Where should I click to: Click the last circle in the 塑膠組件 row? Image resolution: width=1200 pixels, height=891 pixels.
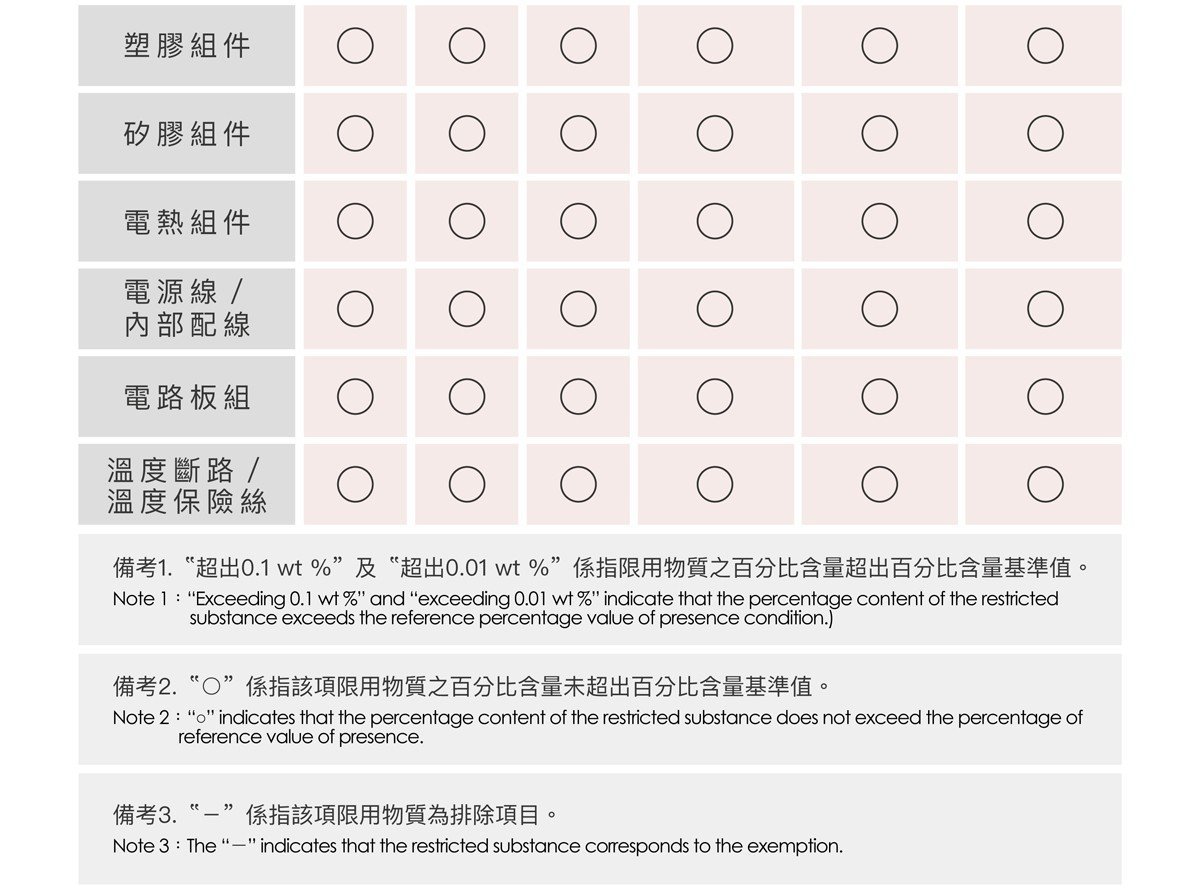tap(1044, 46)
